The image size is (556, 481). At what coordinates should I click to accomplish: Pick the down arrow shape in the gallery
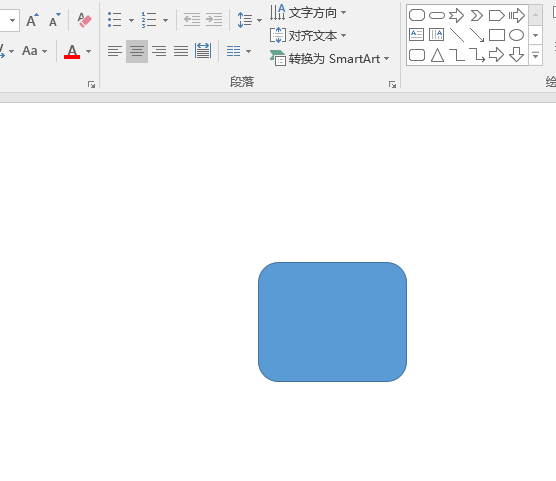coord(516,55)
